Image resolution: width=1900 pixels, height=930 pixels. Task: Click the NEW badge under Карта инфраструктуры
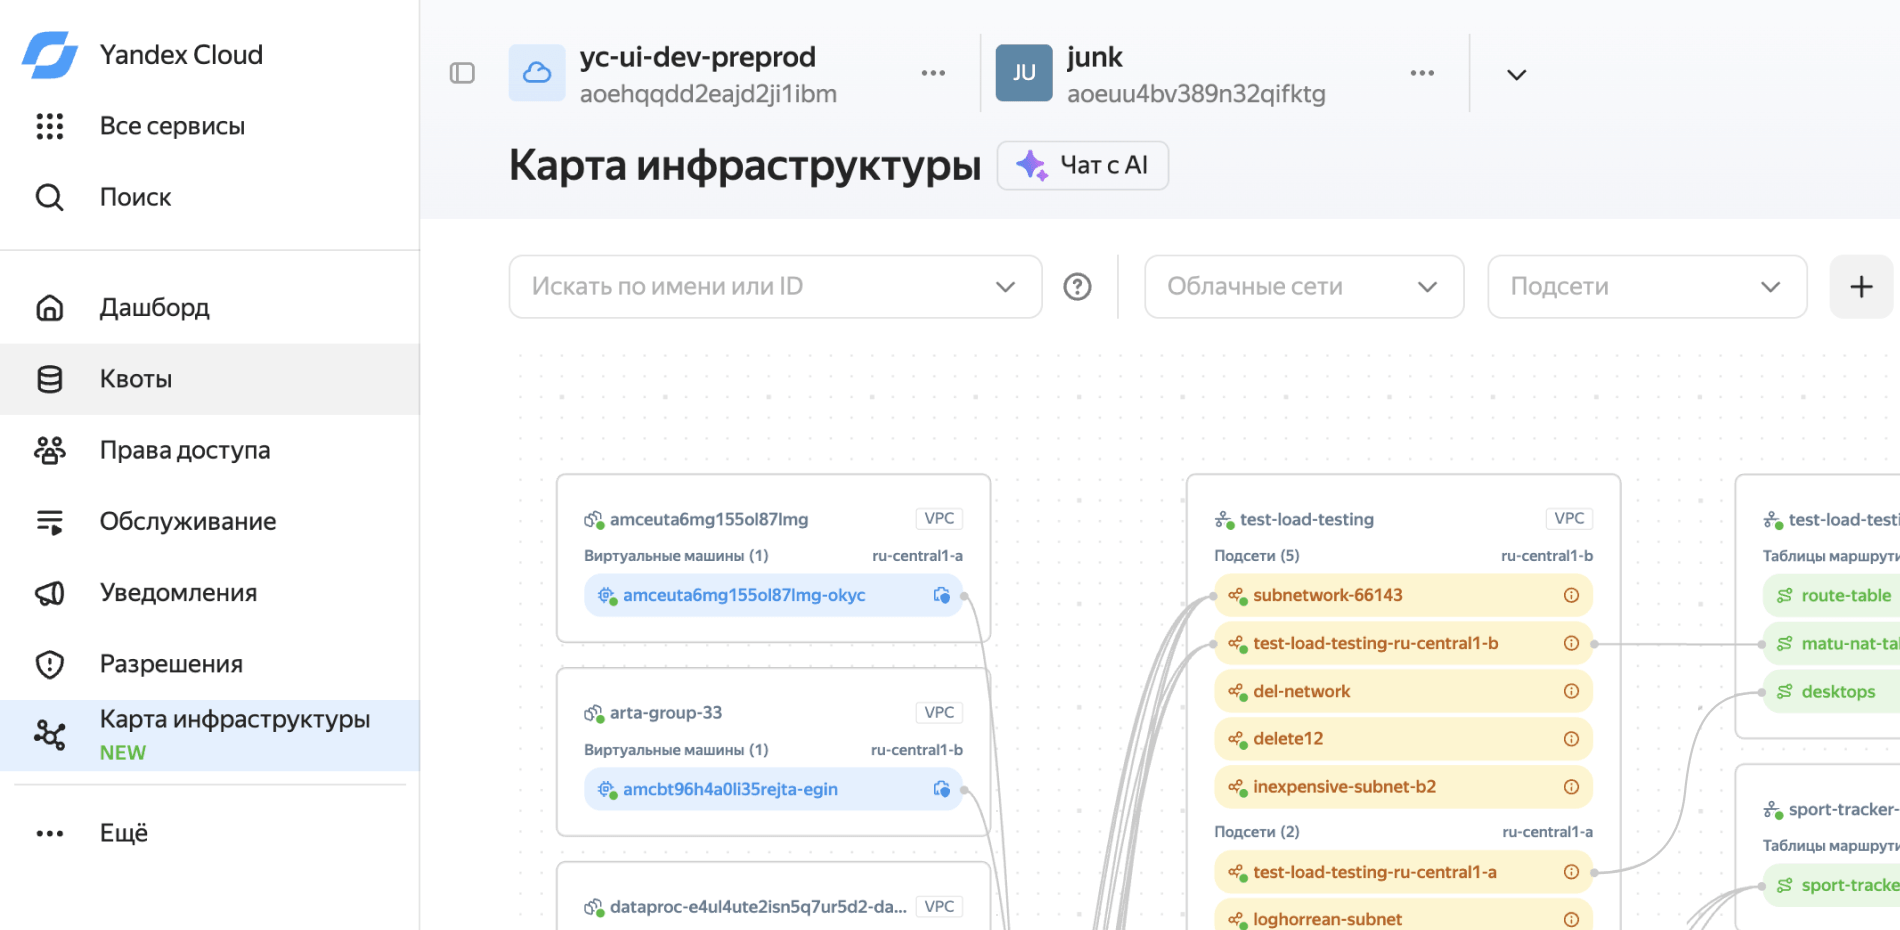(122, 753)
